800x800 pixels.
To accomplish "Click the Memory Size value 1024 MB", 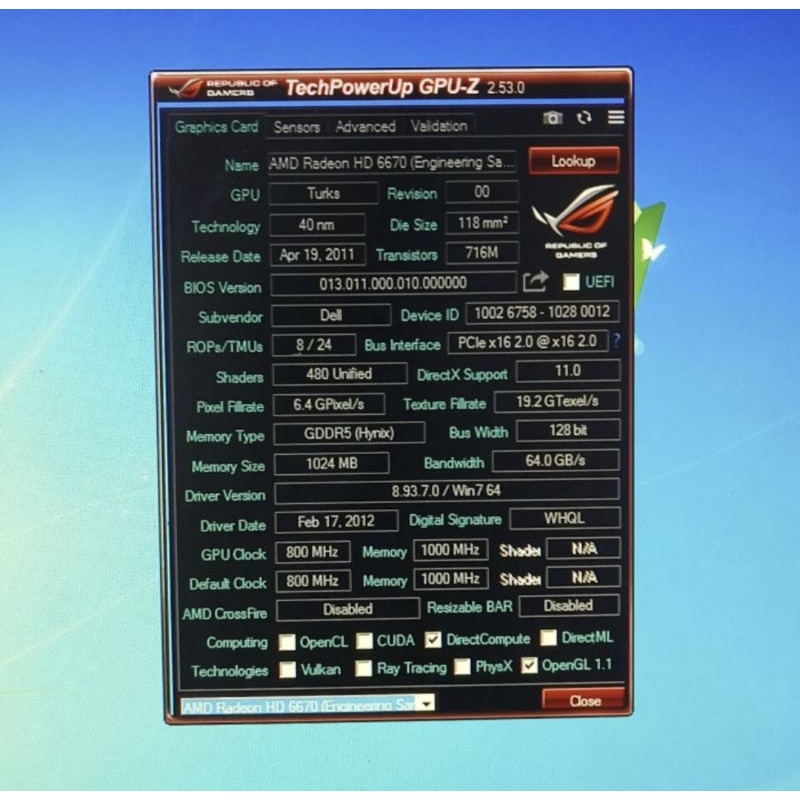I will point(332,464).
